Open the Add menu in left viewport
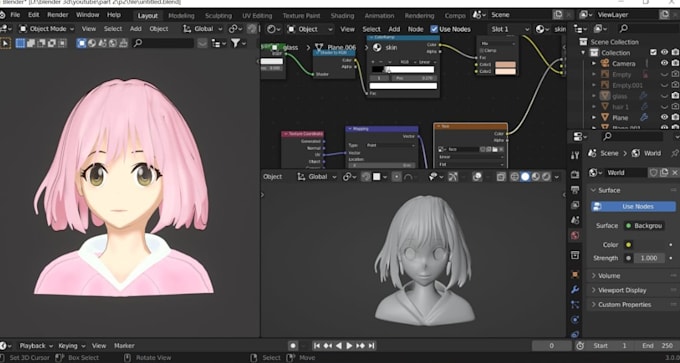Image resolution: width=680 pixels, height=363 pixels. pos(136,29)
